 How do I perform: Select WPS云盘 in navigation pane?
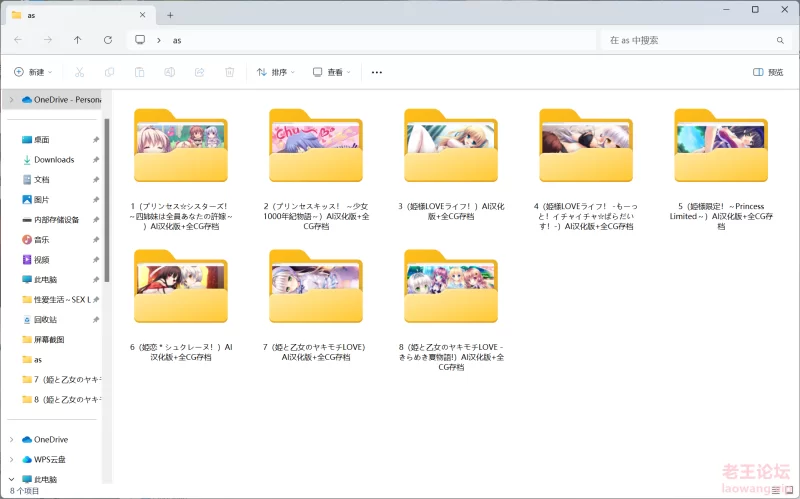click(44, 459)
